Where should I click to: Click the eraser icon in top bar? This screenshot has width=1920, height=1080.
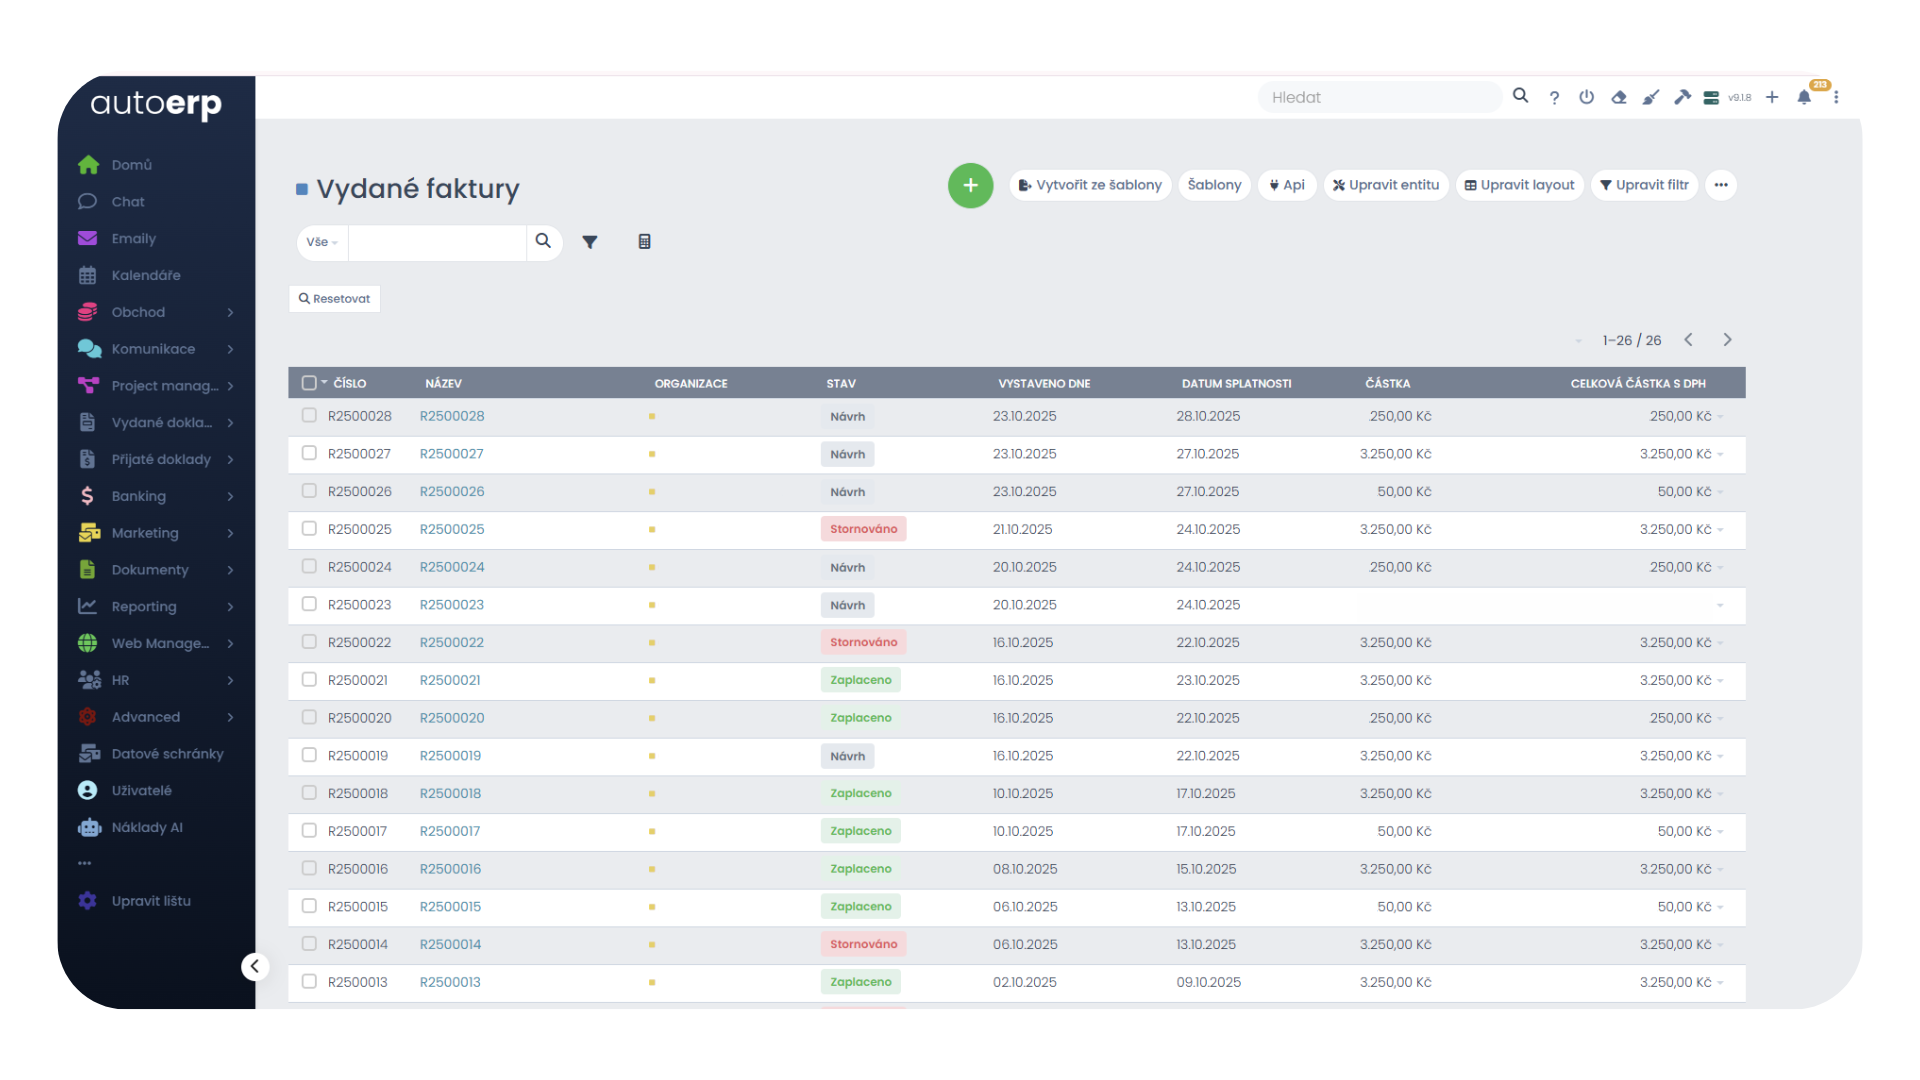pos(1619,98)
